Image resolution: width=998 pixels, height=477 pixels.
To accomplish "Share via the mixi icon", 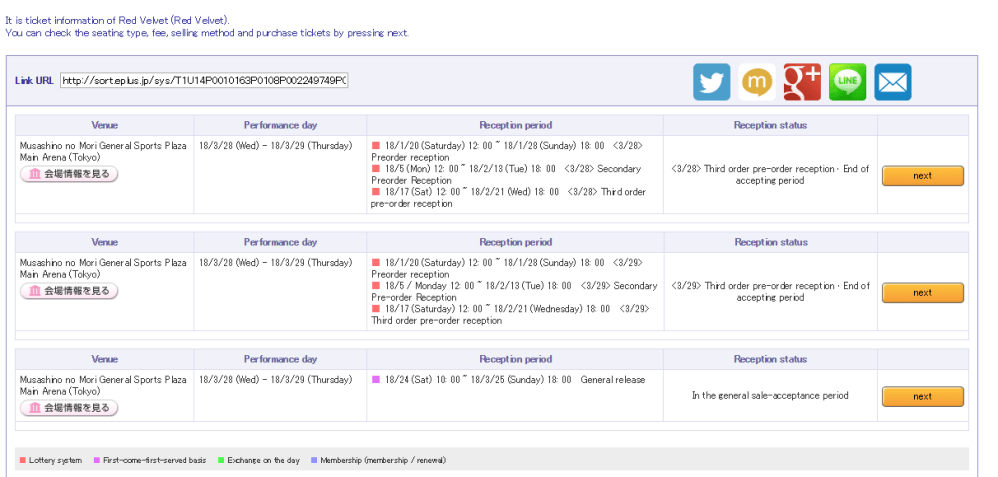I will coord(757,82).
